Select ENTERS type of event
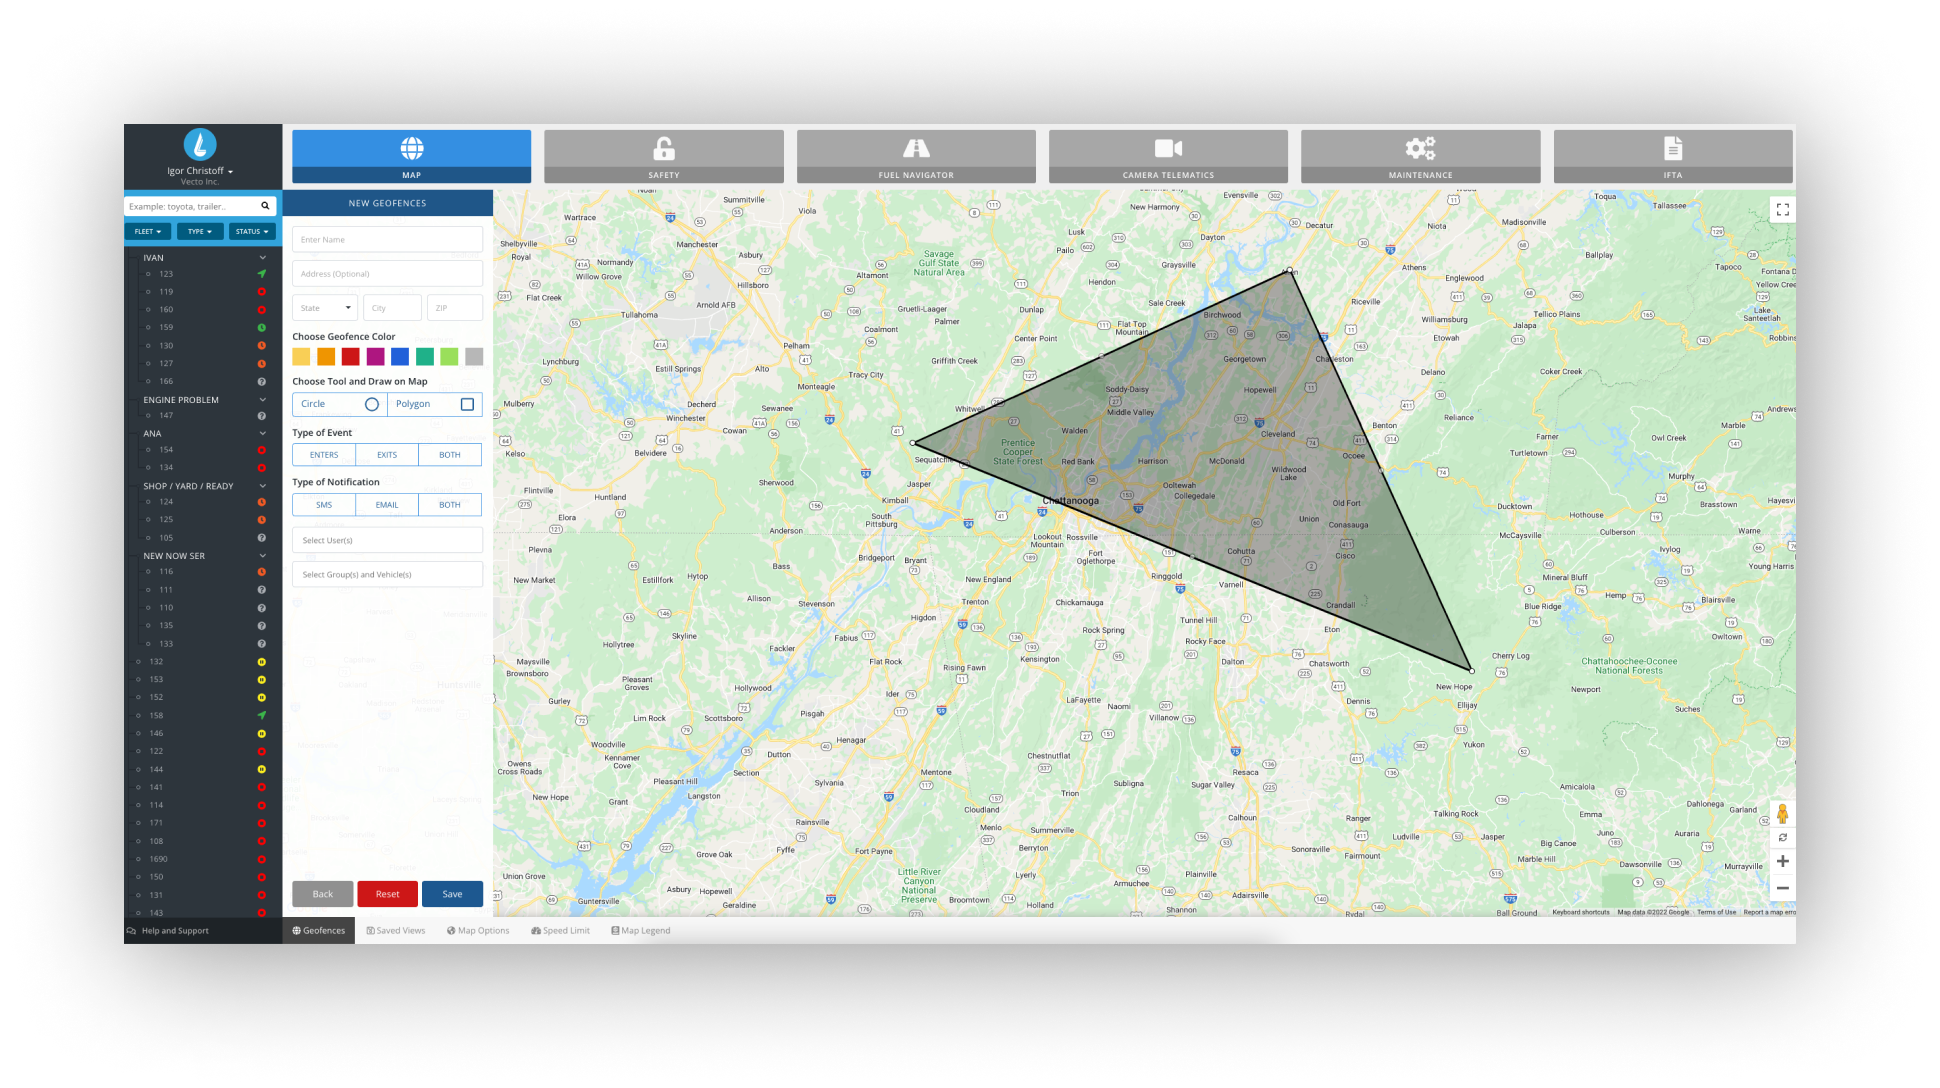1940x1088 pixels. pos(324,454)
